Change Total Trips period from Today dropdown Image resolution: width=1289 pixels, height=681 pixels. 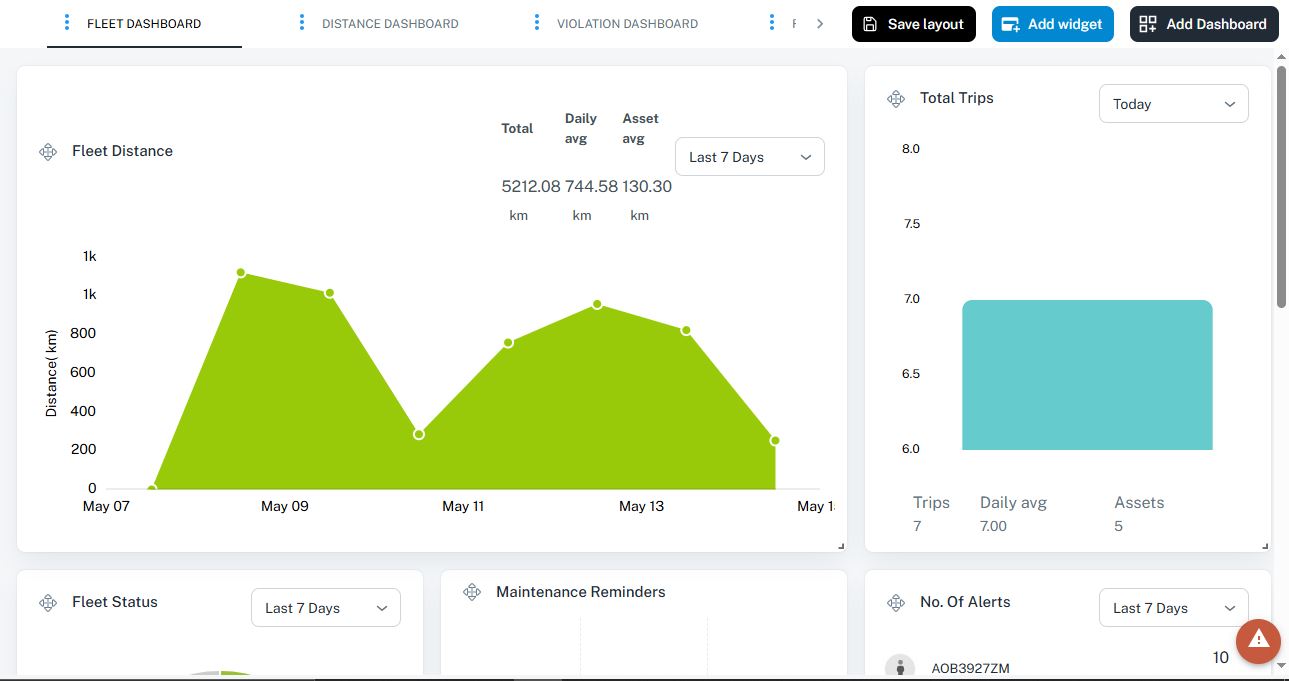point(1173,103)
